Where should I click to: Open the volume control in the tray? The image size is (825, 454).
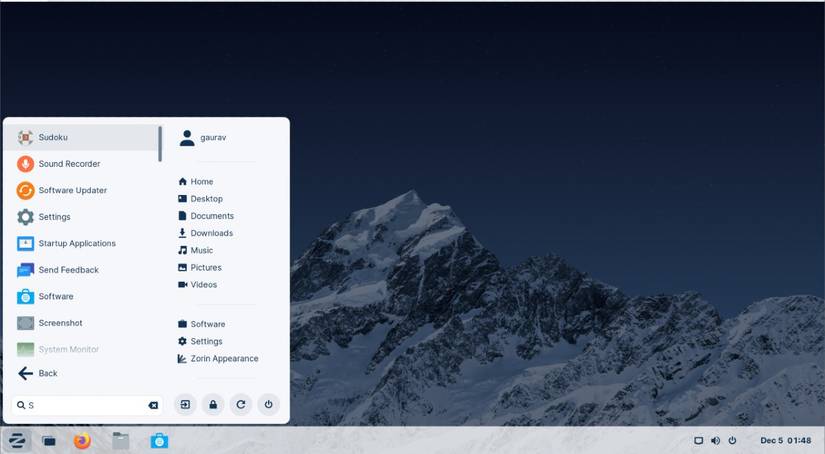click(716, 441)
